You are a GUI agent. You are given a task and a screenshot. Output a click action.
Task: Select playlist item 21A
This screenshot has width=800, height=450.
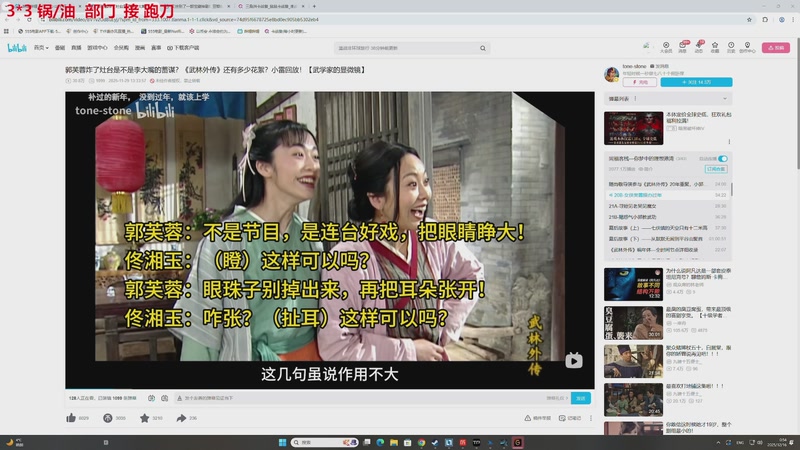667,206
